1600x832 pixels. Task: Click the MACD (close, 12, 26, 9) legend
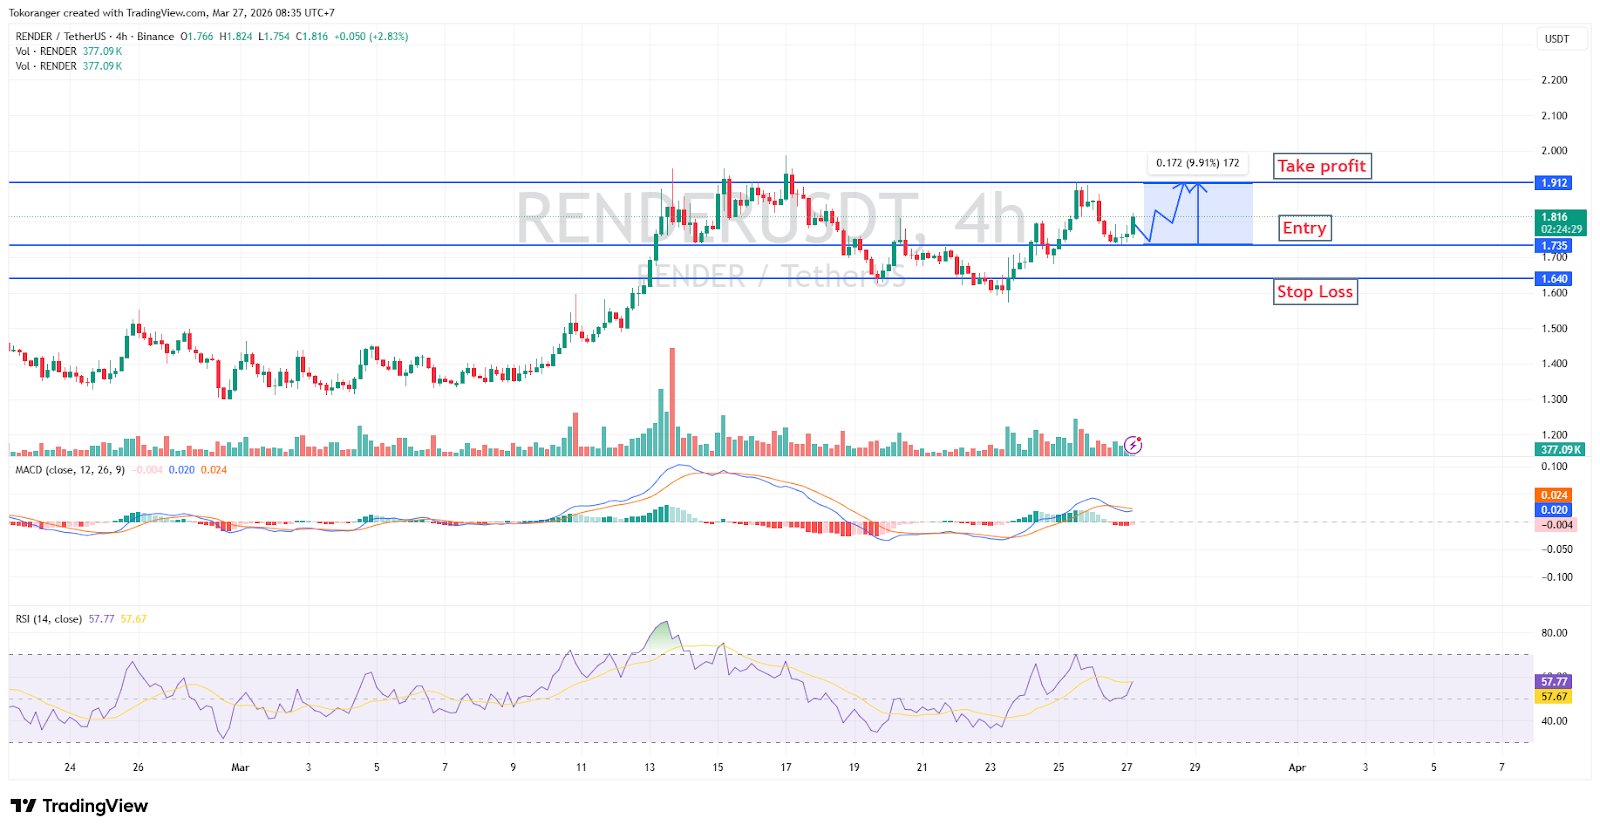tap(70, 470)
